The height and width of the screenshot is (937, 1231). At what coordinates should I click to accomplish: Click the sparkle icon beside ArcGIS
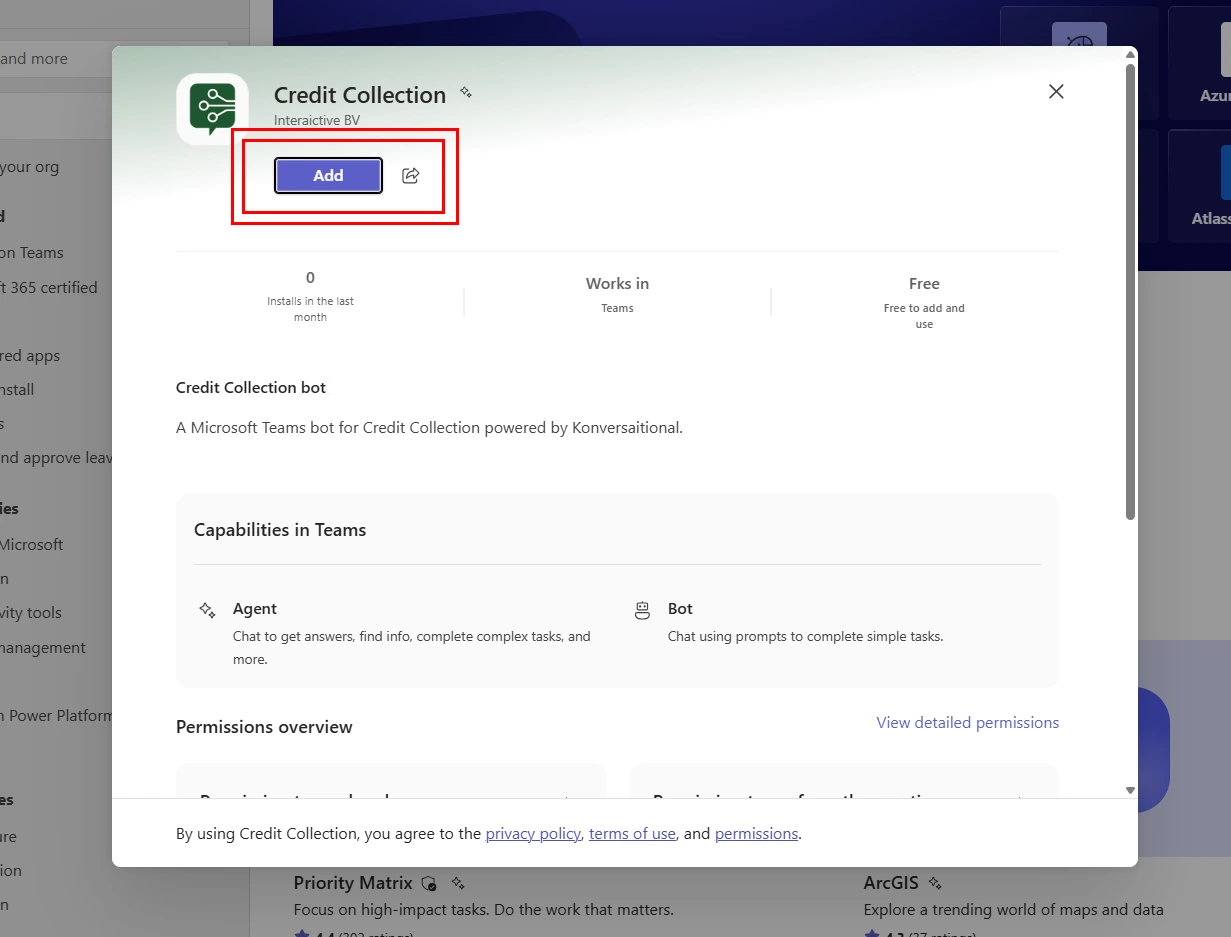pos(935,883)
